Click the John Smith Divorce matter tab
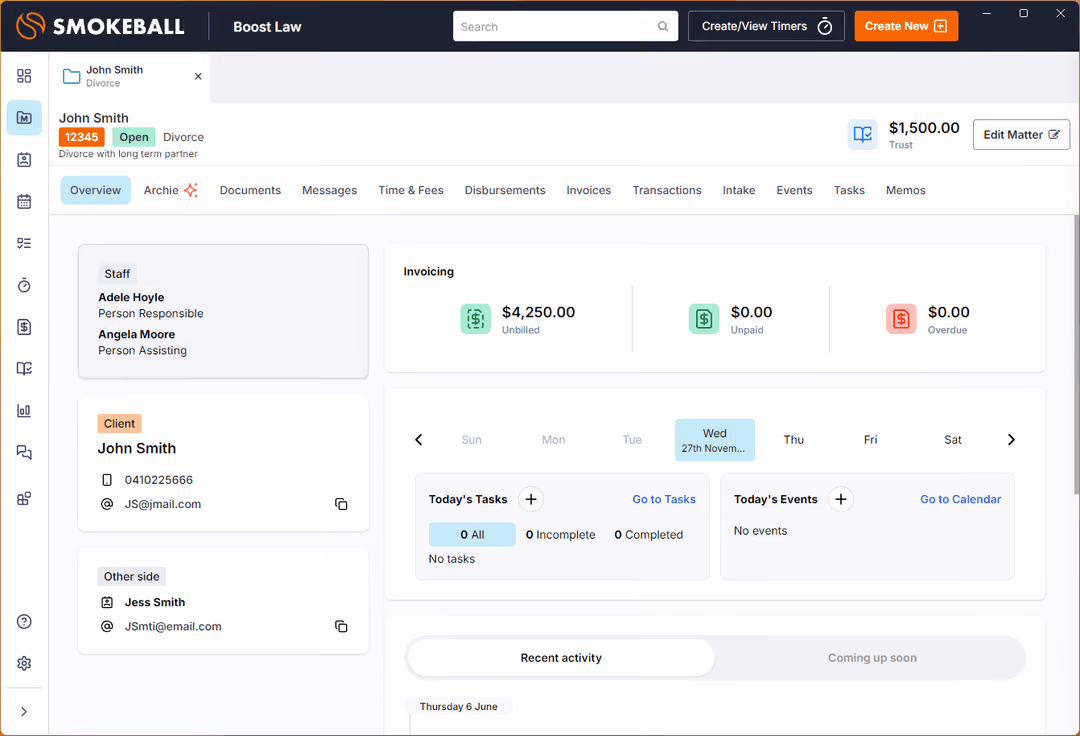Image resolution: width=1080 pixels, height=736 pixels. tap(129, 76)
